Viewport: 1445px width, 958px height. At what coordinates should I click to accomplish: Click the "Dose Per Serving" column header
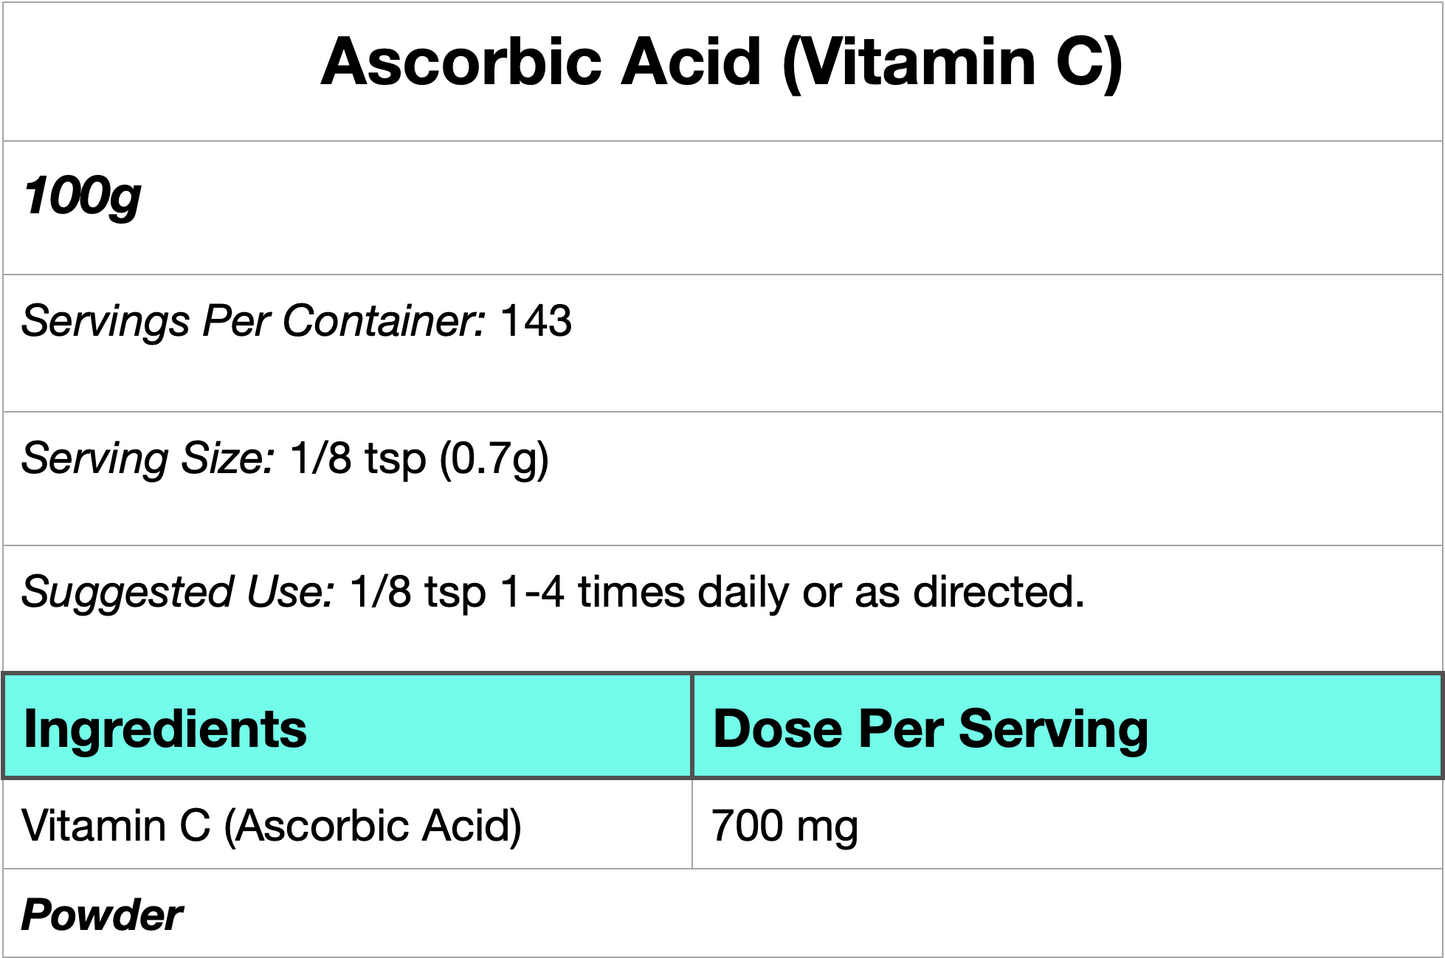click(930, 729)
